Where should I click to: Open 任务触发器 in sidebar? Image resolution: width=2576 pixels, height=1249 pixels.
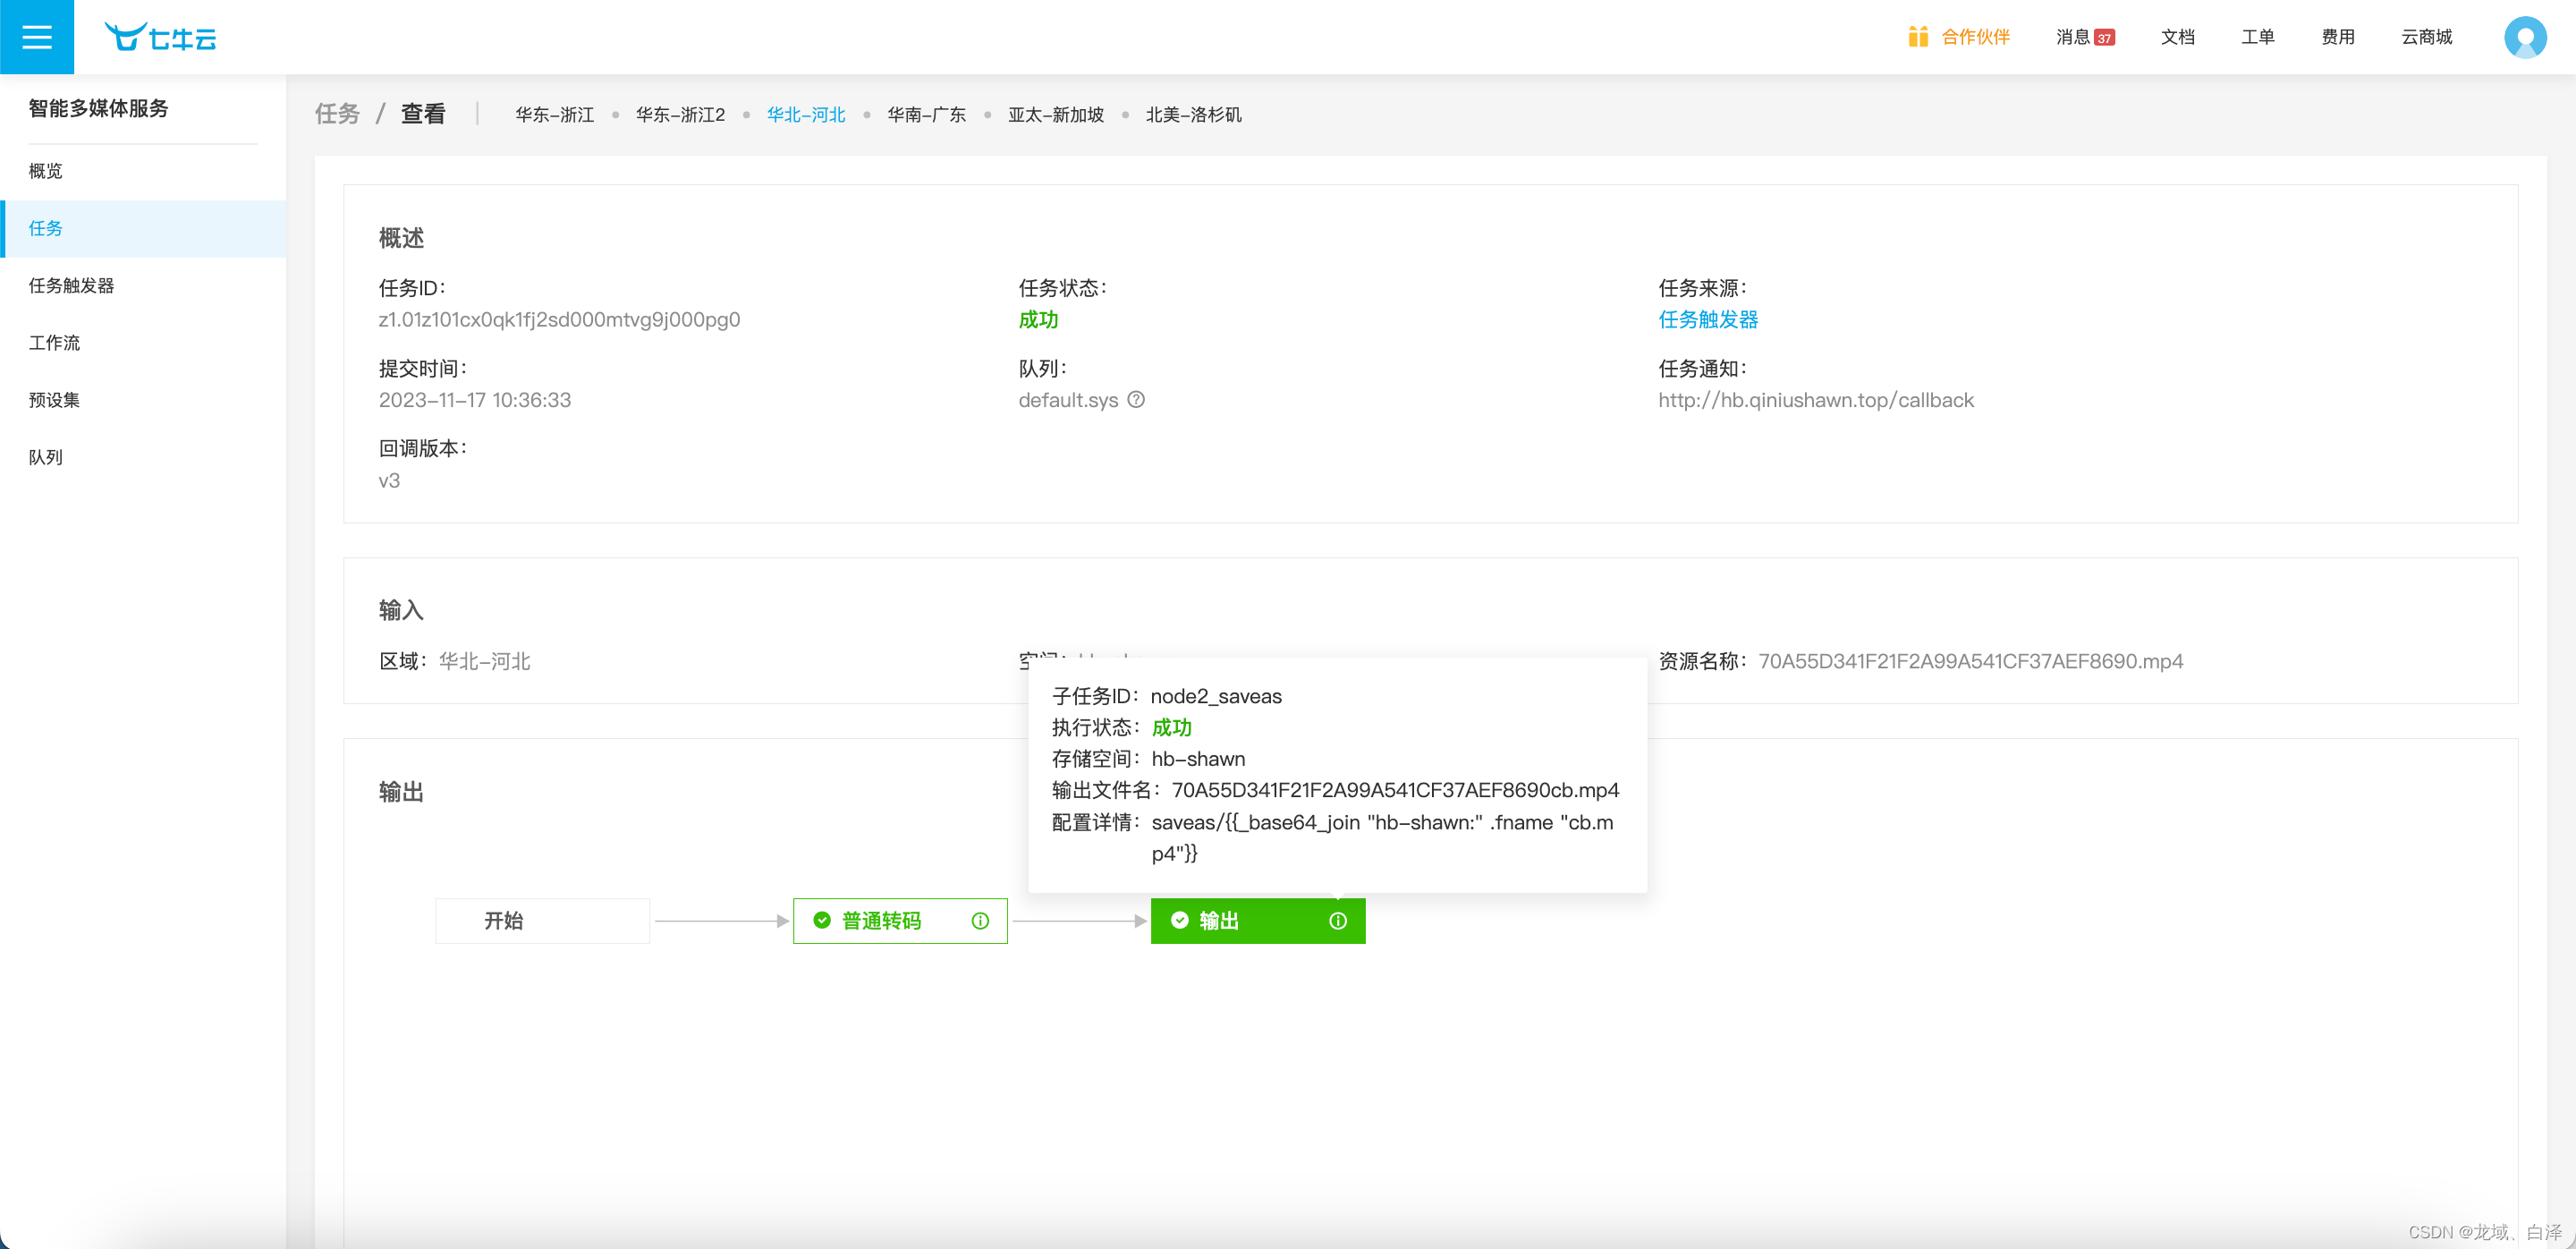pos(143,286)
